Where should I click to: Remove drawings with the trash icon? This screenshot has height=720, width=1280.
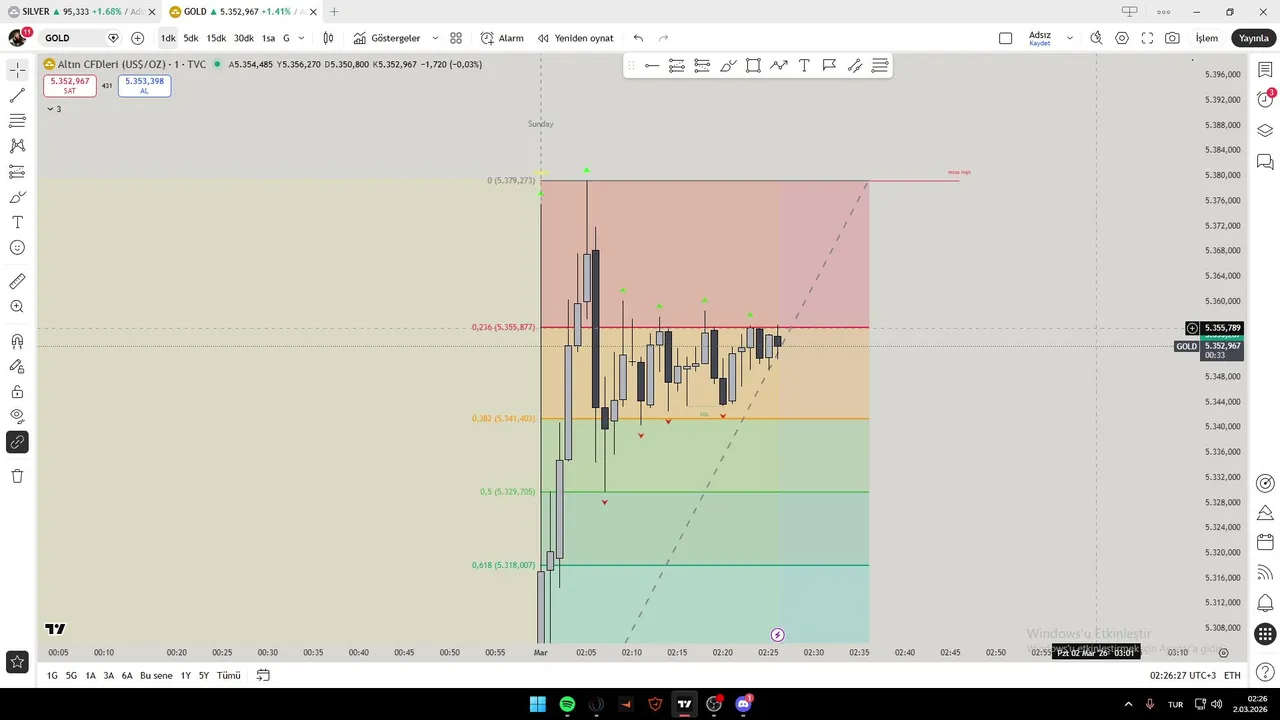tap(17, 476)
